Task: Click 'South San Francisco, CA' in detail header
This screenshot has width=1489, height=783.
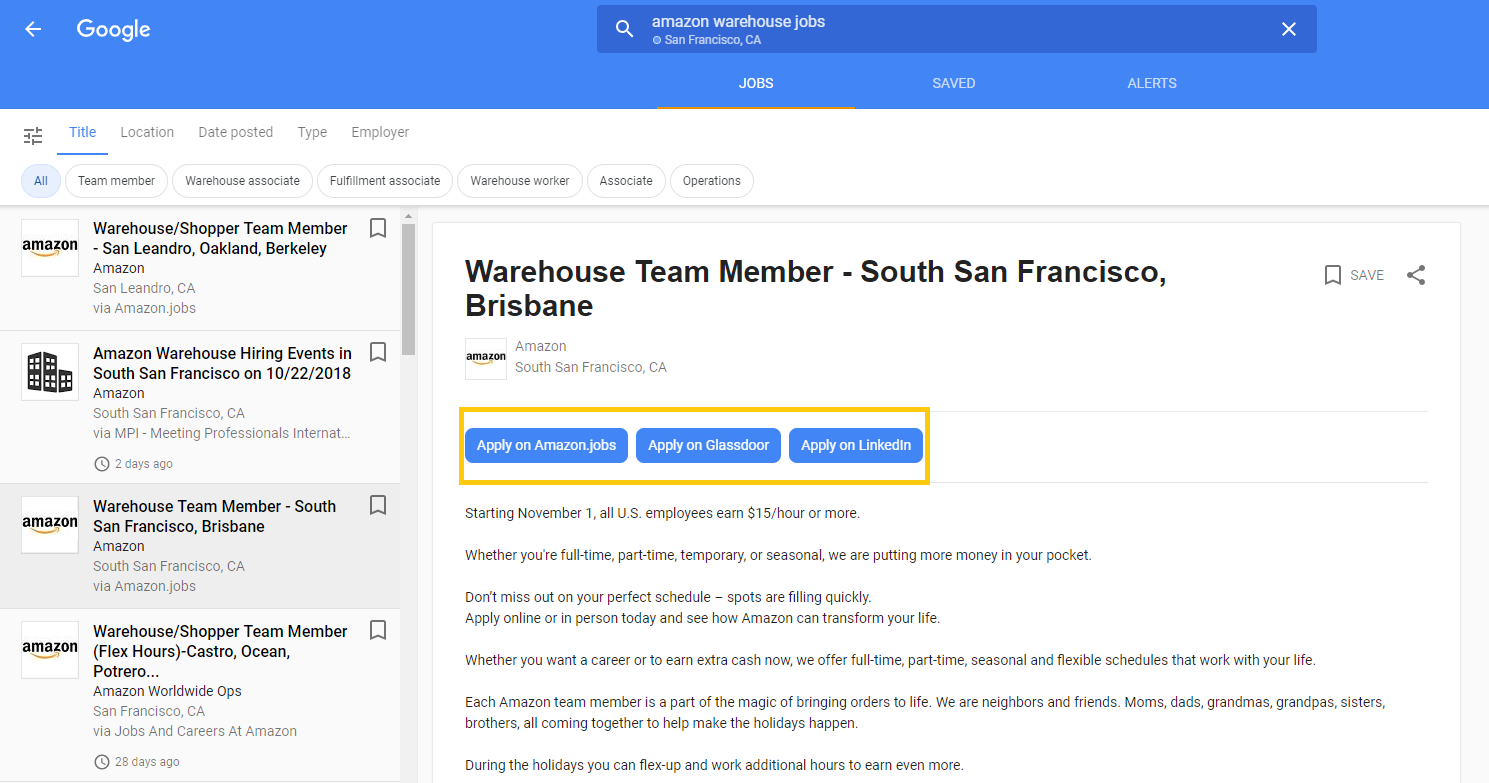Action: point(591,367)
